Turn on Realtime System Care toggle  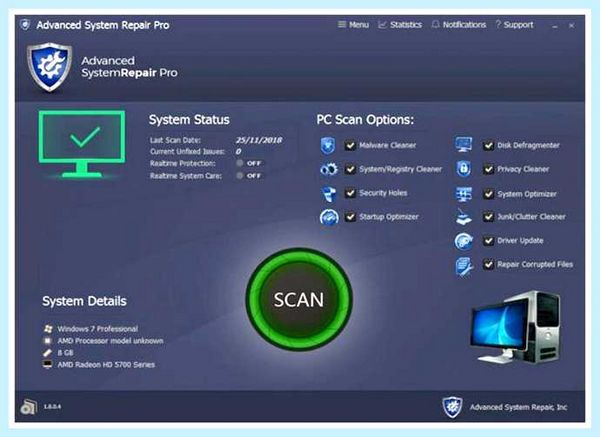249,176
